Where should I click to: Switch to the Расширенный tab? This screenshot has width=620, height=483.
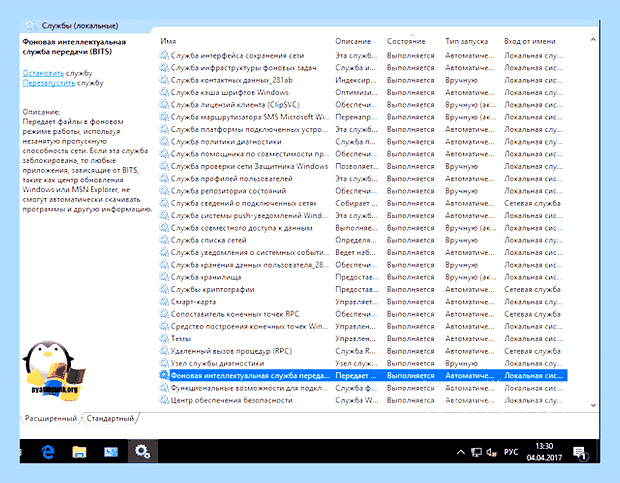tap(51, 418)
